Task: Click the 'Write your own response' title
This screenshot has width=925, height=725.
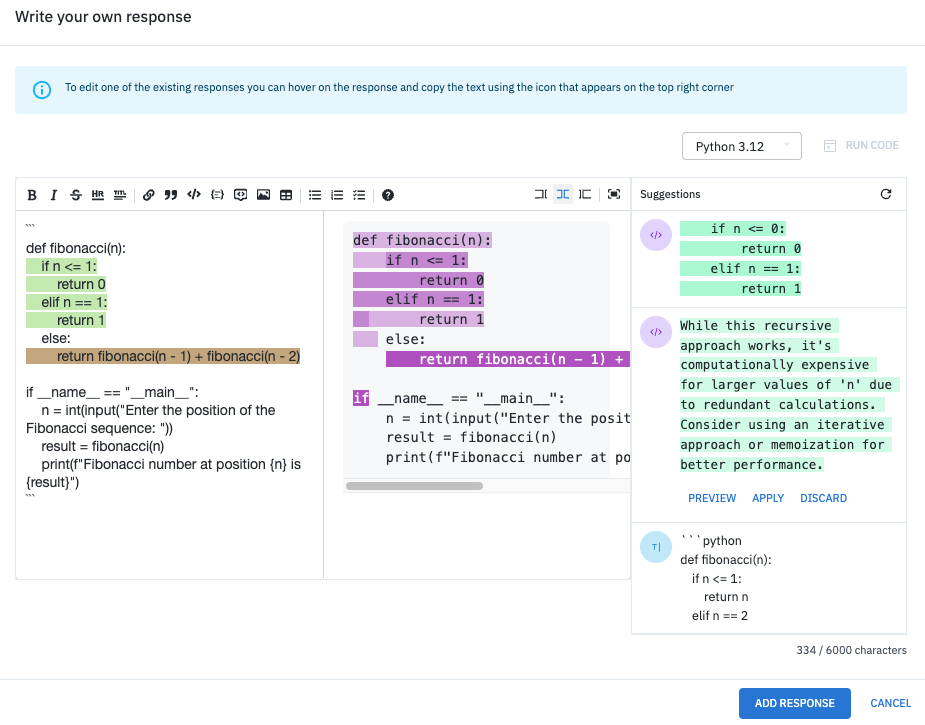Action: point(103,17)
